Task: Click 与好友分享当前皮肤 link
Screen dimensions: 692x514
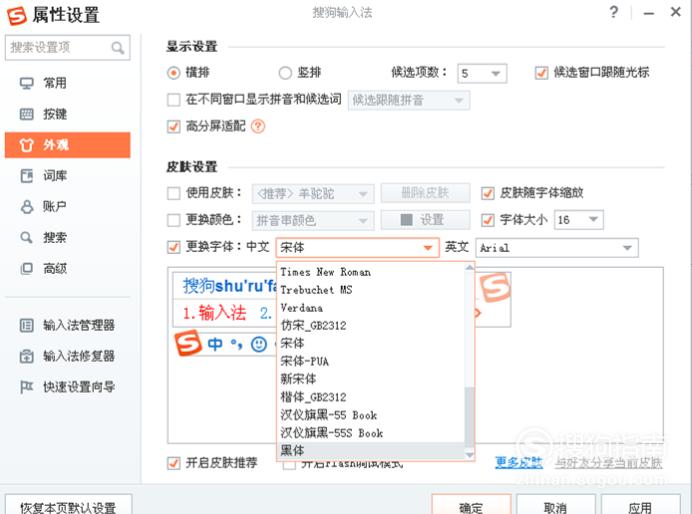Action: coord(609,462)
